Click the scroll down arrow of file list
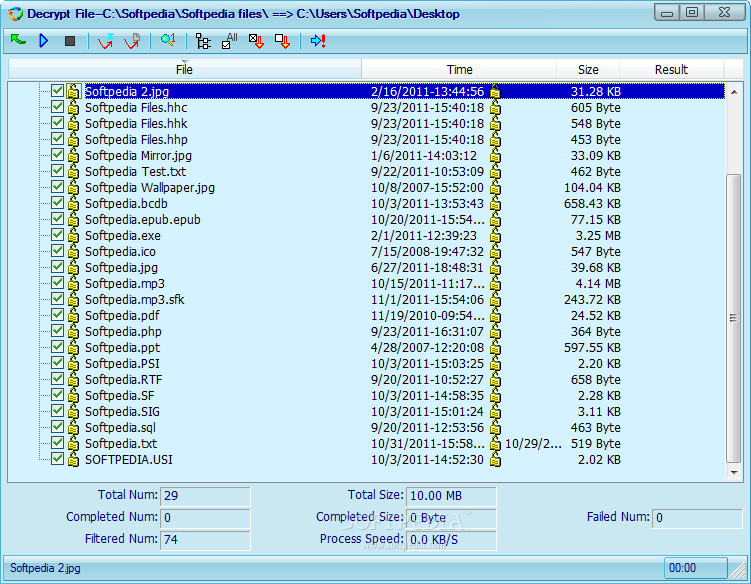751x584 pixels. pyautogui.click(x=734, y=472)
